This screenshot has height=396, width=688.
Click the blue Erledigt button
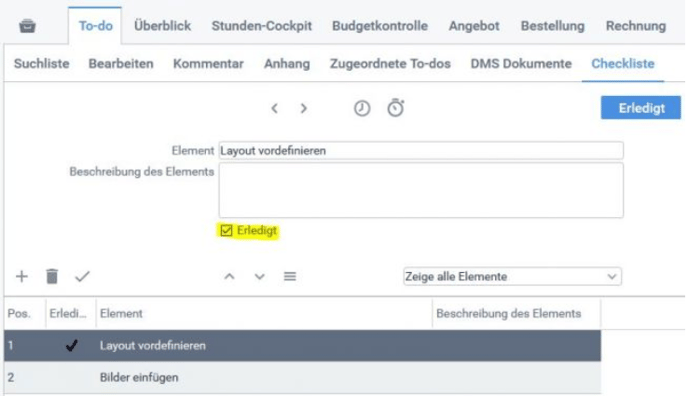click(x=641, y=108)
